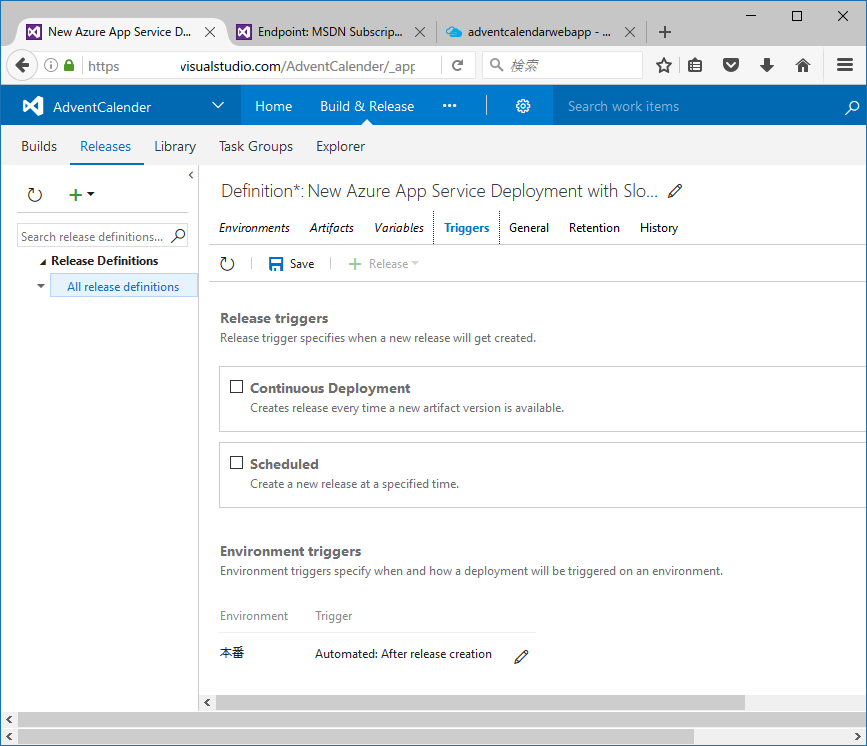Select the Retention definition tab
This screenshot has height=746, width=867.
click(x=594, y=228)
